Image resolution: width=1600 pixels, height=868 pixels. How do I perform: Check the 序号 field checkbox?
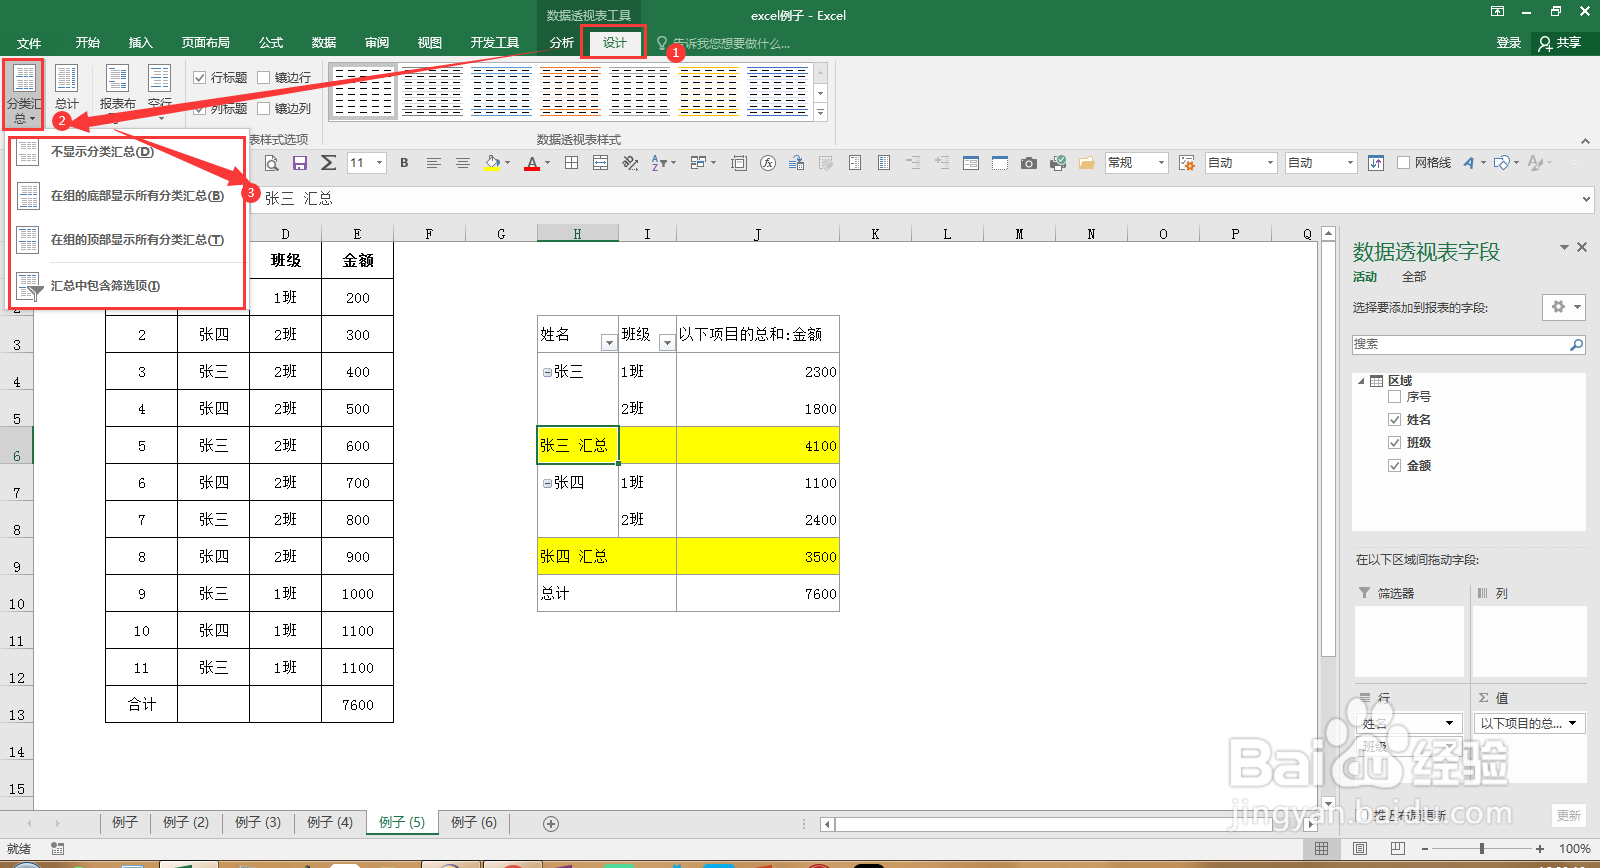(x=1394, y=397)
